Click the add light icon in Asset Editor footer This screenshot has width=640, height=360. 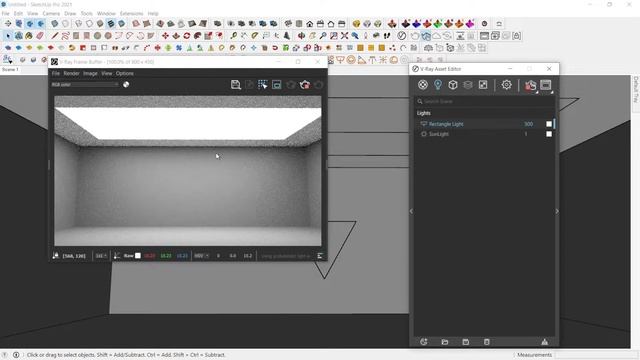pos(424,342)
